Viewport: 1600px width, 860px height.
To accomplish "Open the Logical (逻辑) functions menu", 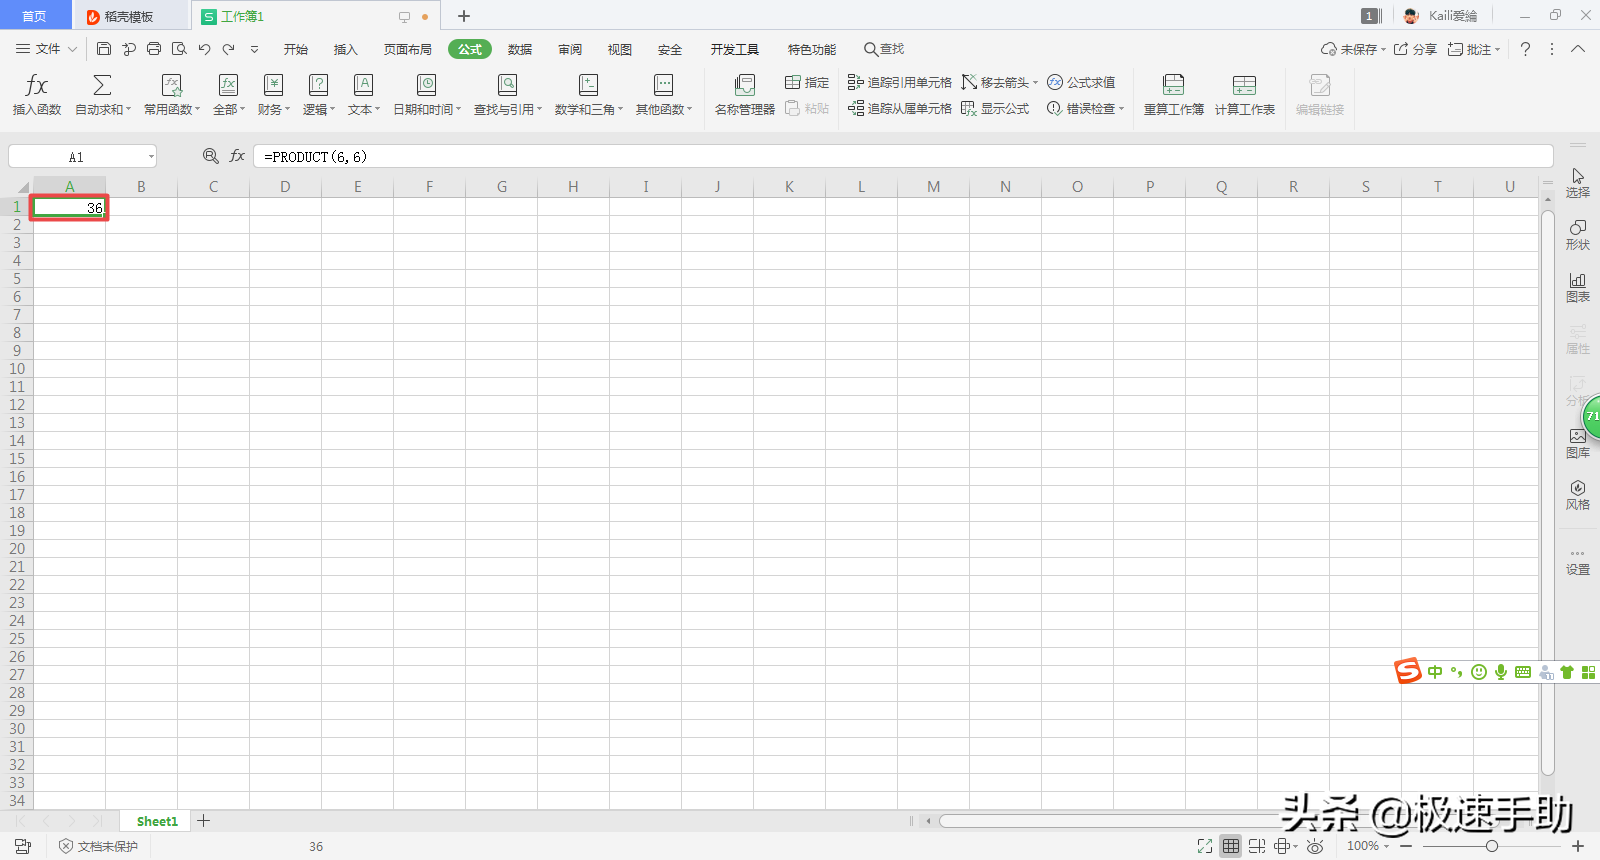I will [x=319, y=95].
